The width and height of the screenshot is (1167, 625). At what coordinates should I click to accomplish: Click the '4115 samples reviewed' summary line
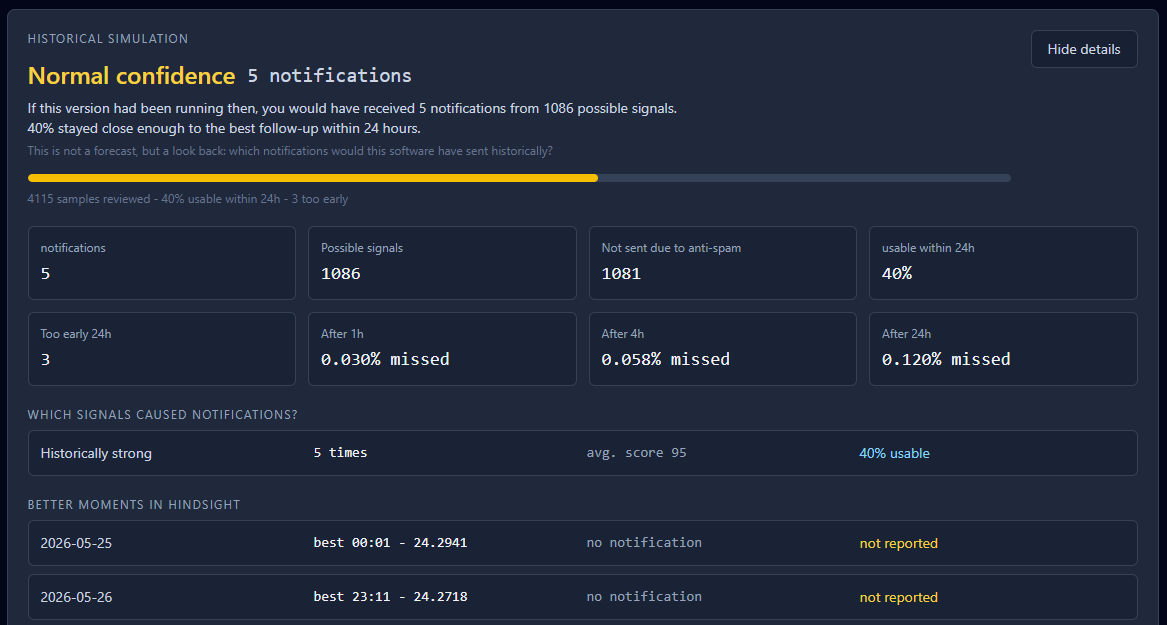188,199
